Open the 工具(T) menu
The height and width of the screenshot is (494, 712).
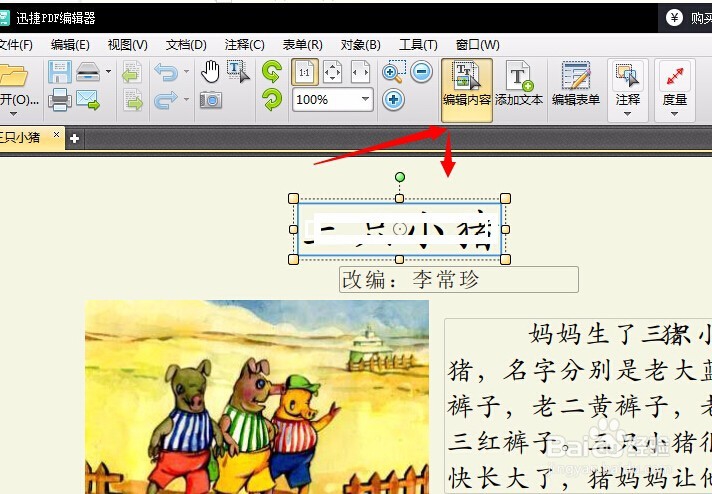(418, 45)
